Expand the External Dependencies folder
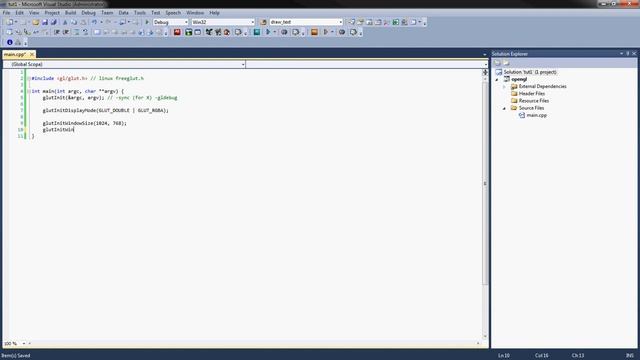The width and height of the screenshot is (640, 360). click(504, 87)
